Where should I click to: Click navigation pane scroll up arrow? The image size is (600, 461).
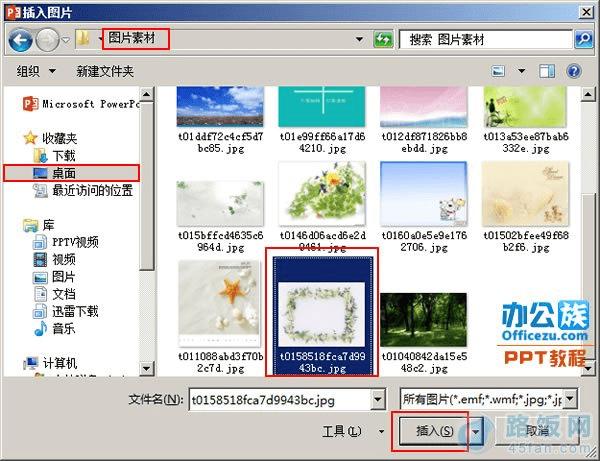147,94
